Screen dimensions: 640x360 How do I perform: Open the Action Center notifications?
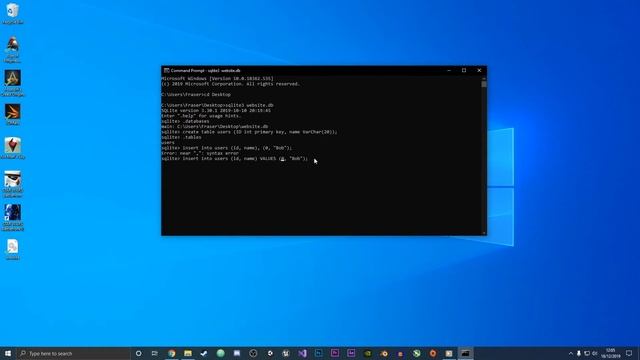click(x=629, y=353)
